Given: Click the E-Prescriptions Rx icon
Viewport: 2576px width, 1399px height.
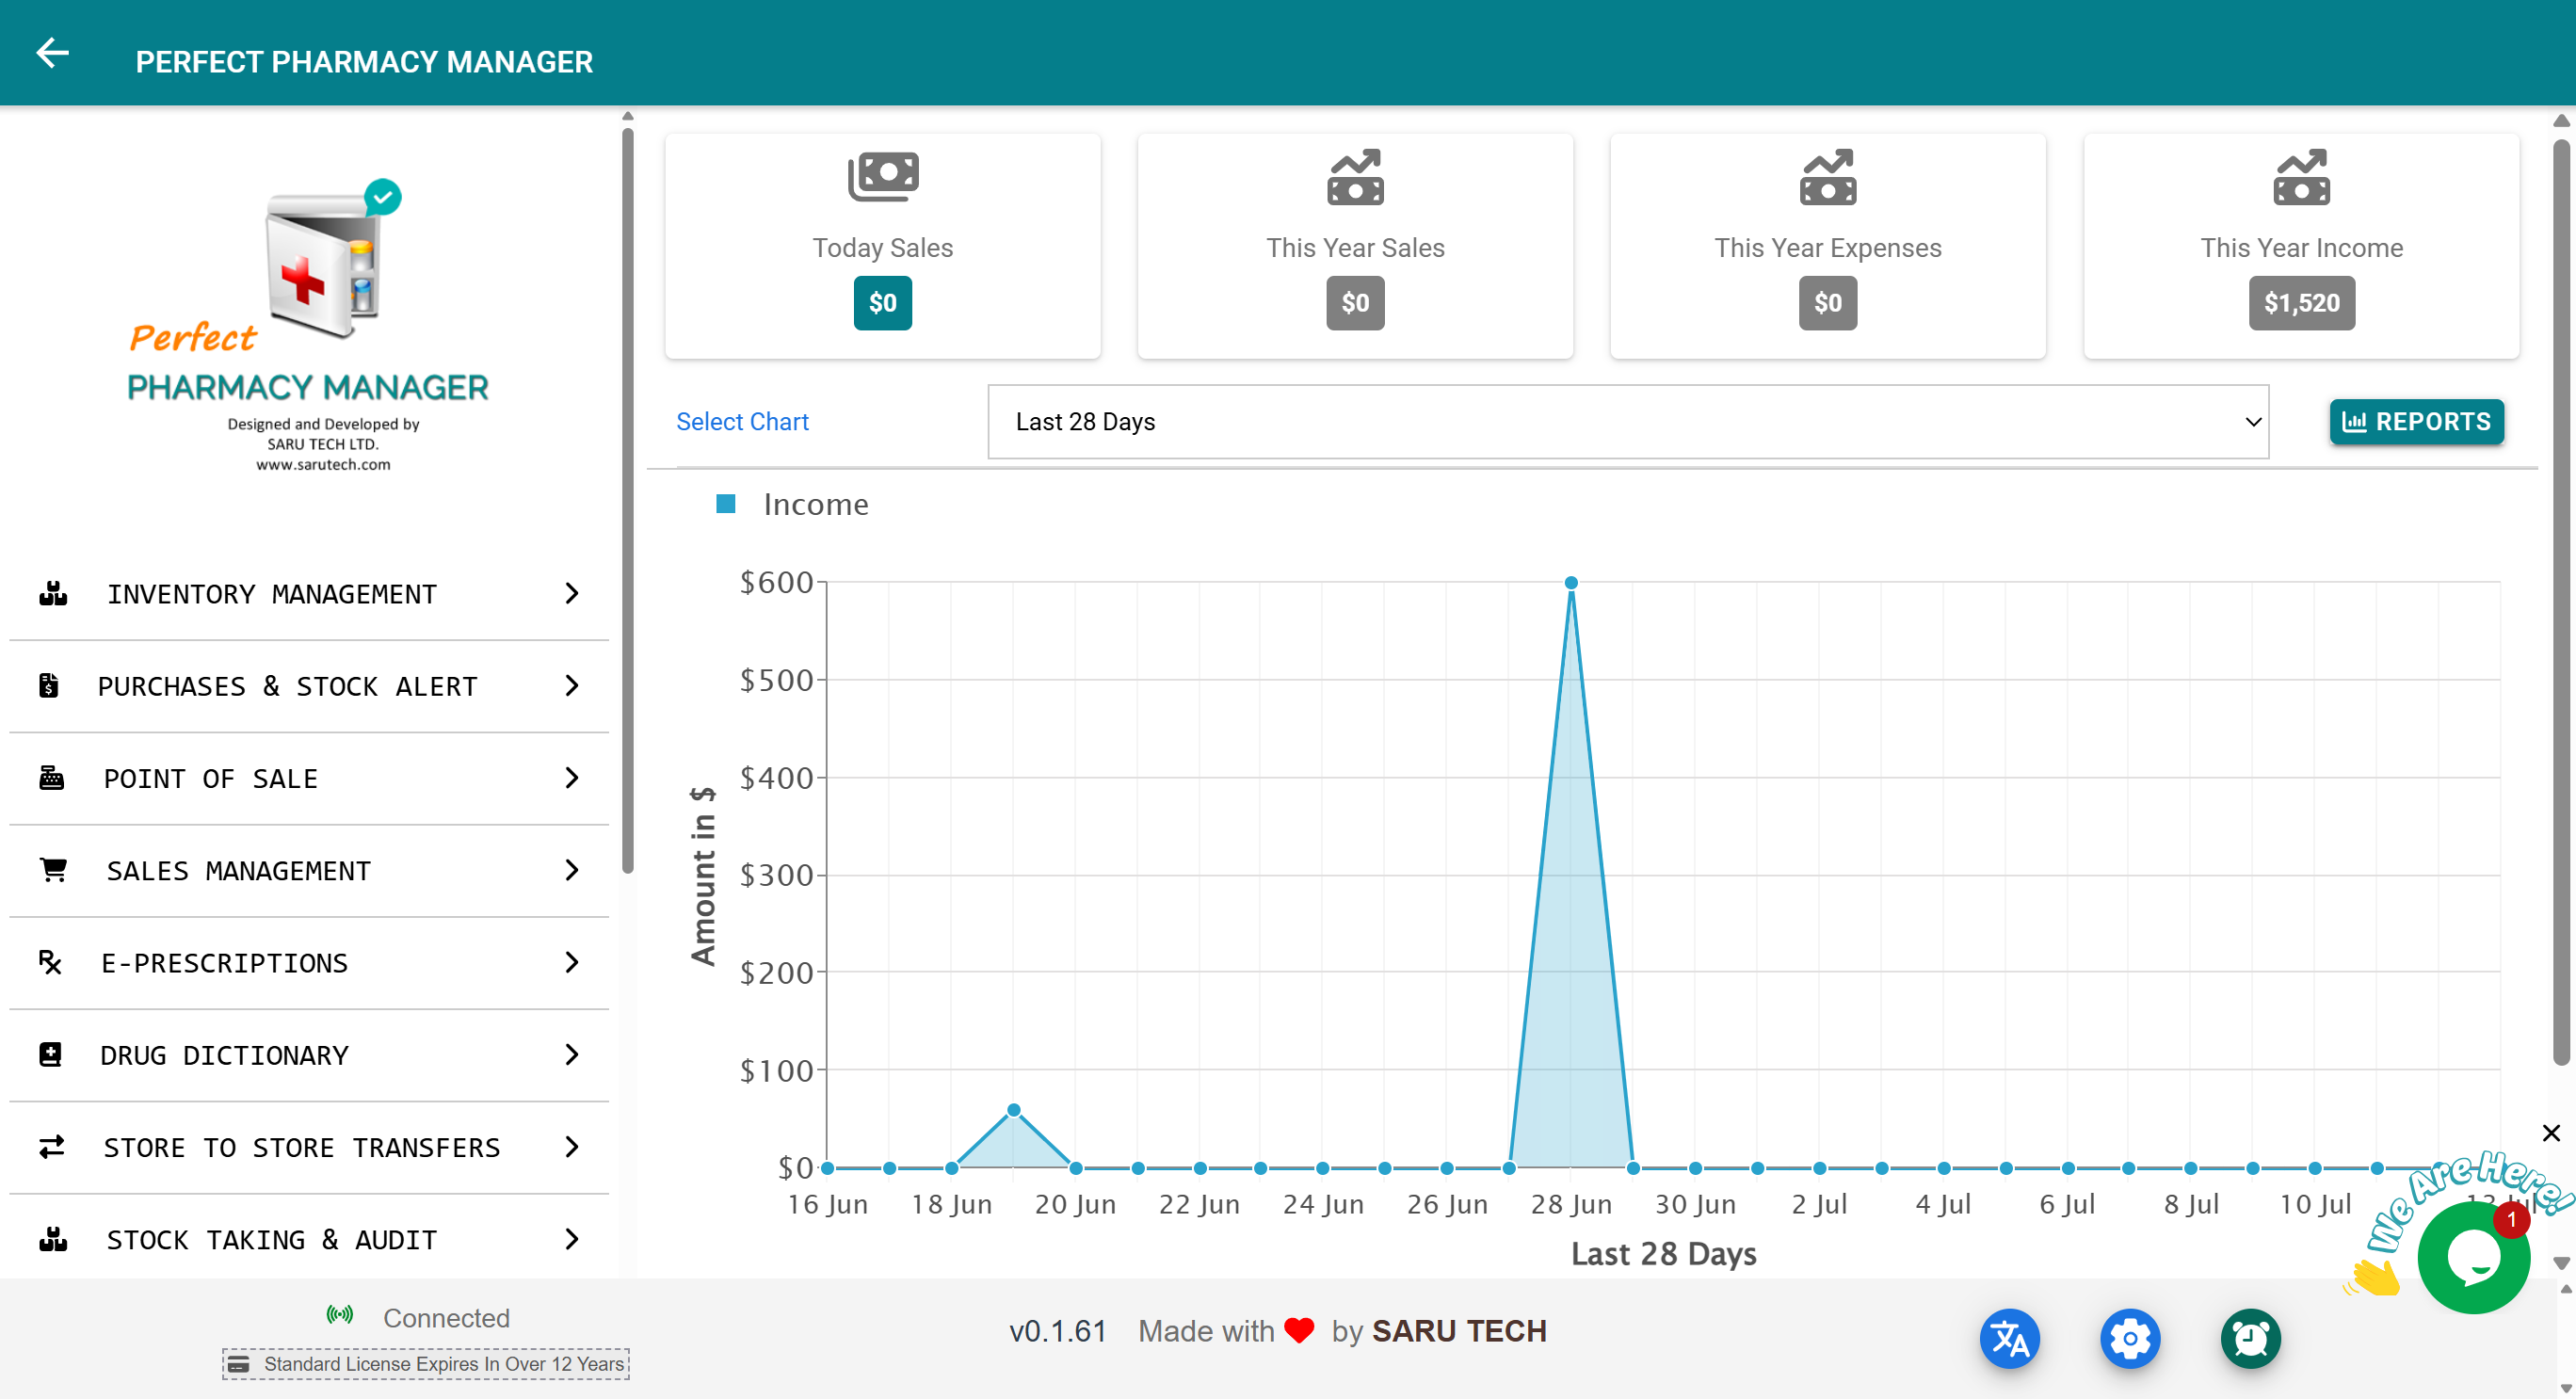Looking at the screenshot, I should [x=50, y=962].
